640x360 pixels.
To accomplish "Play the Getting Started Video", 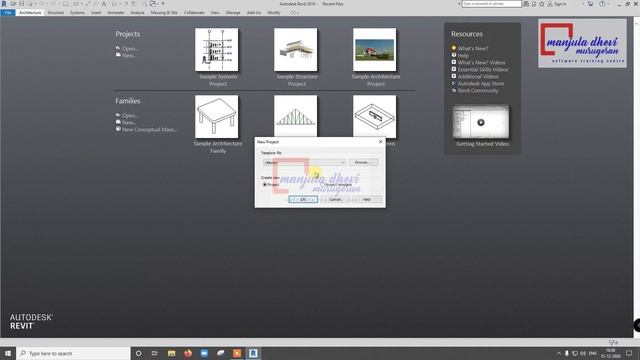I will [x=481, y=122].
